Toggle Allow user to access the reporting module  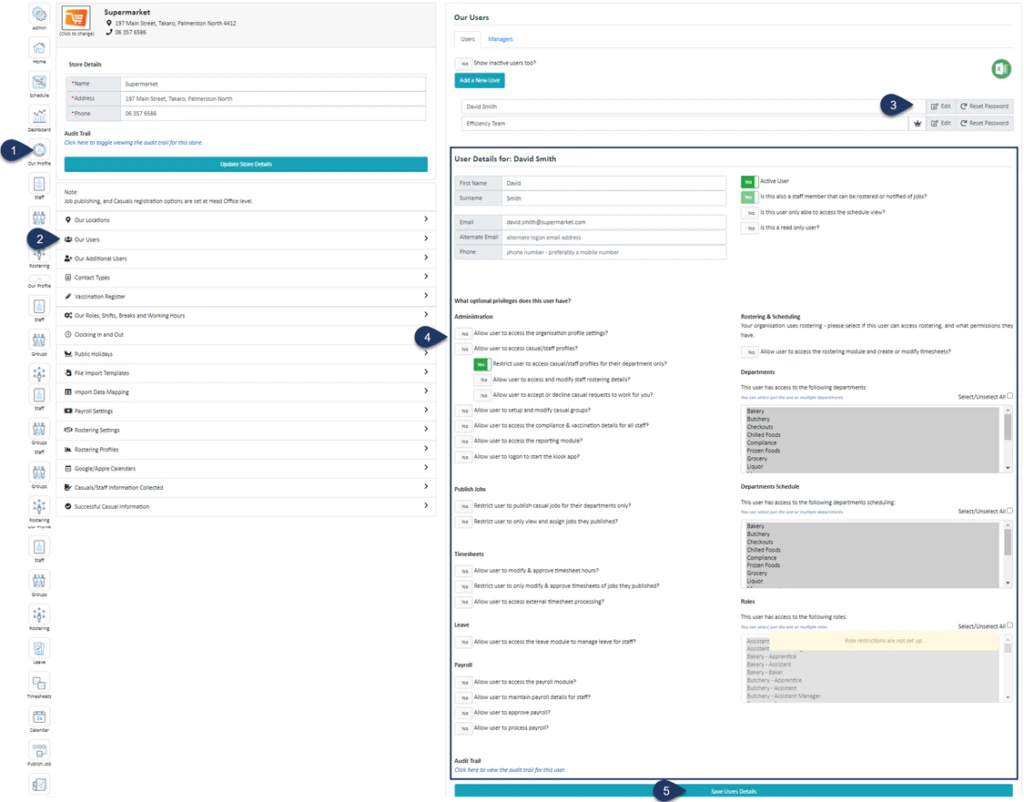[463, 441]
